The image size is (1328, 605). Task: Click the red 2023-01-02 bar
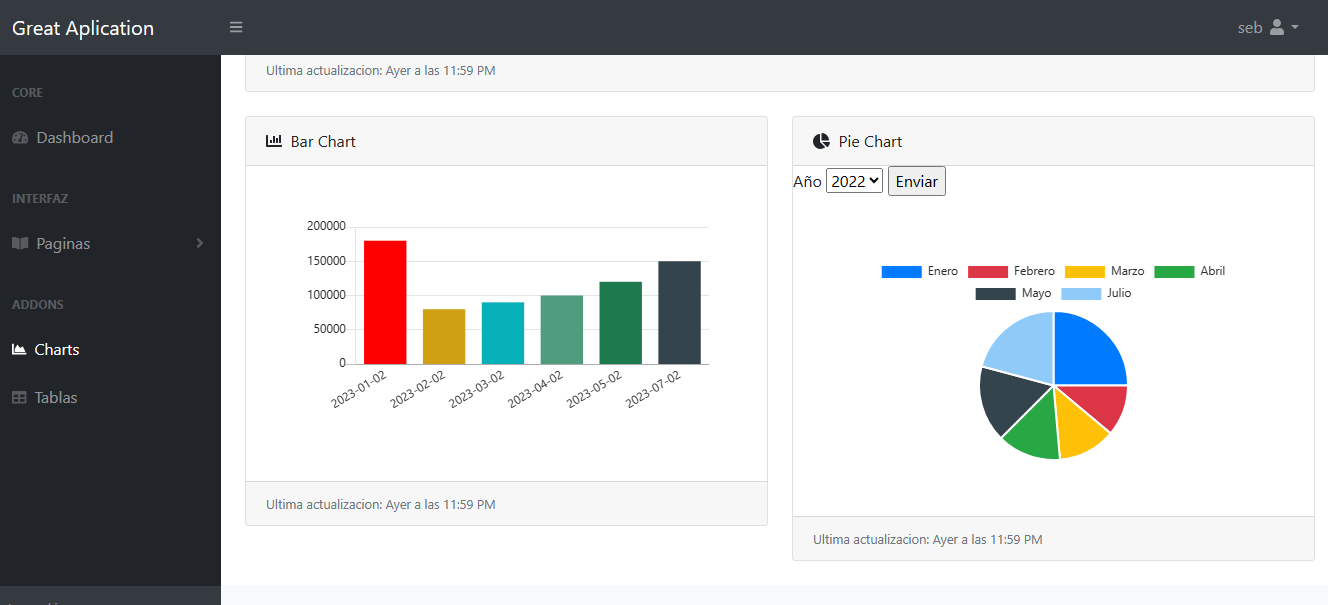point(385,302)
